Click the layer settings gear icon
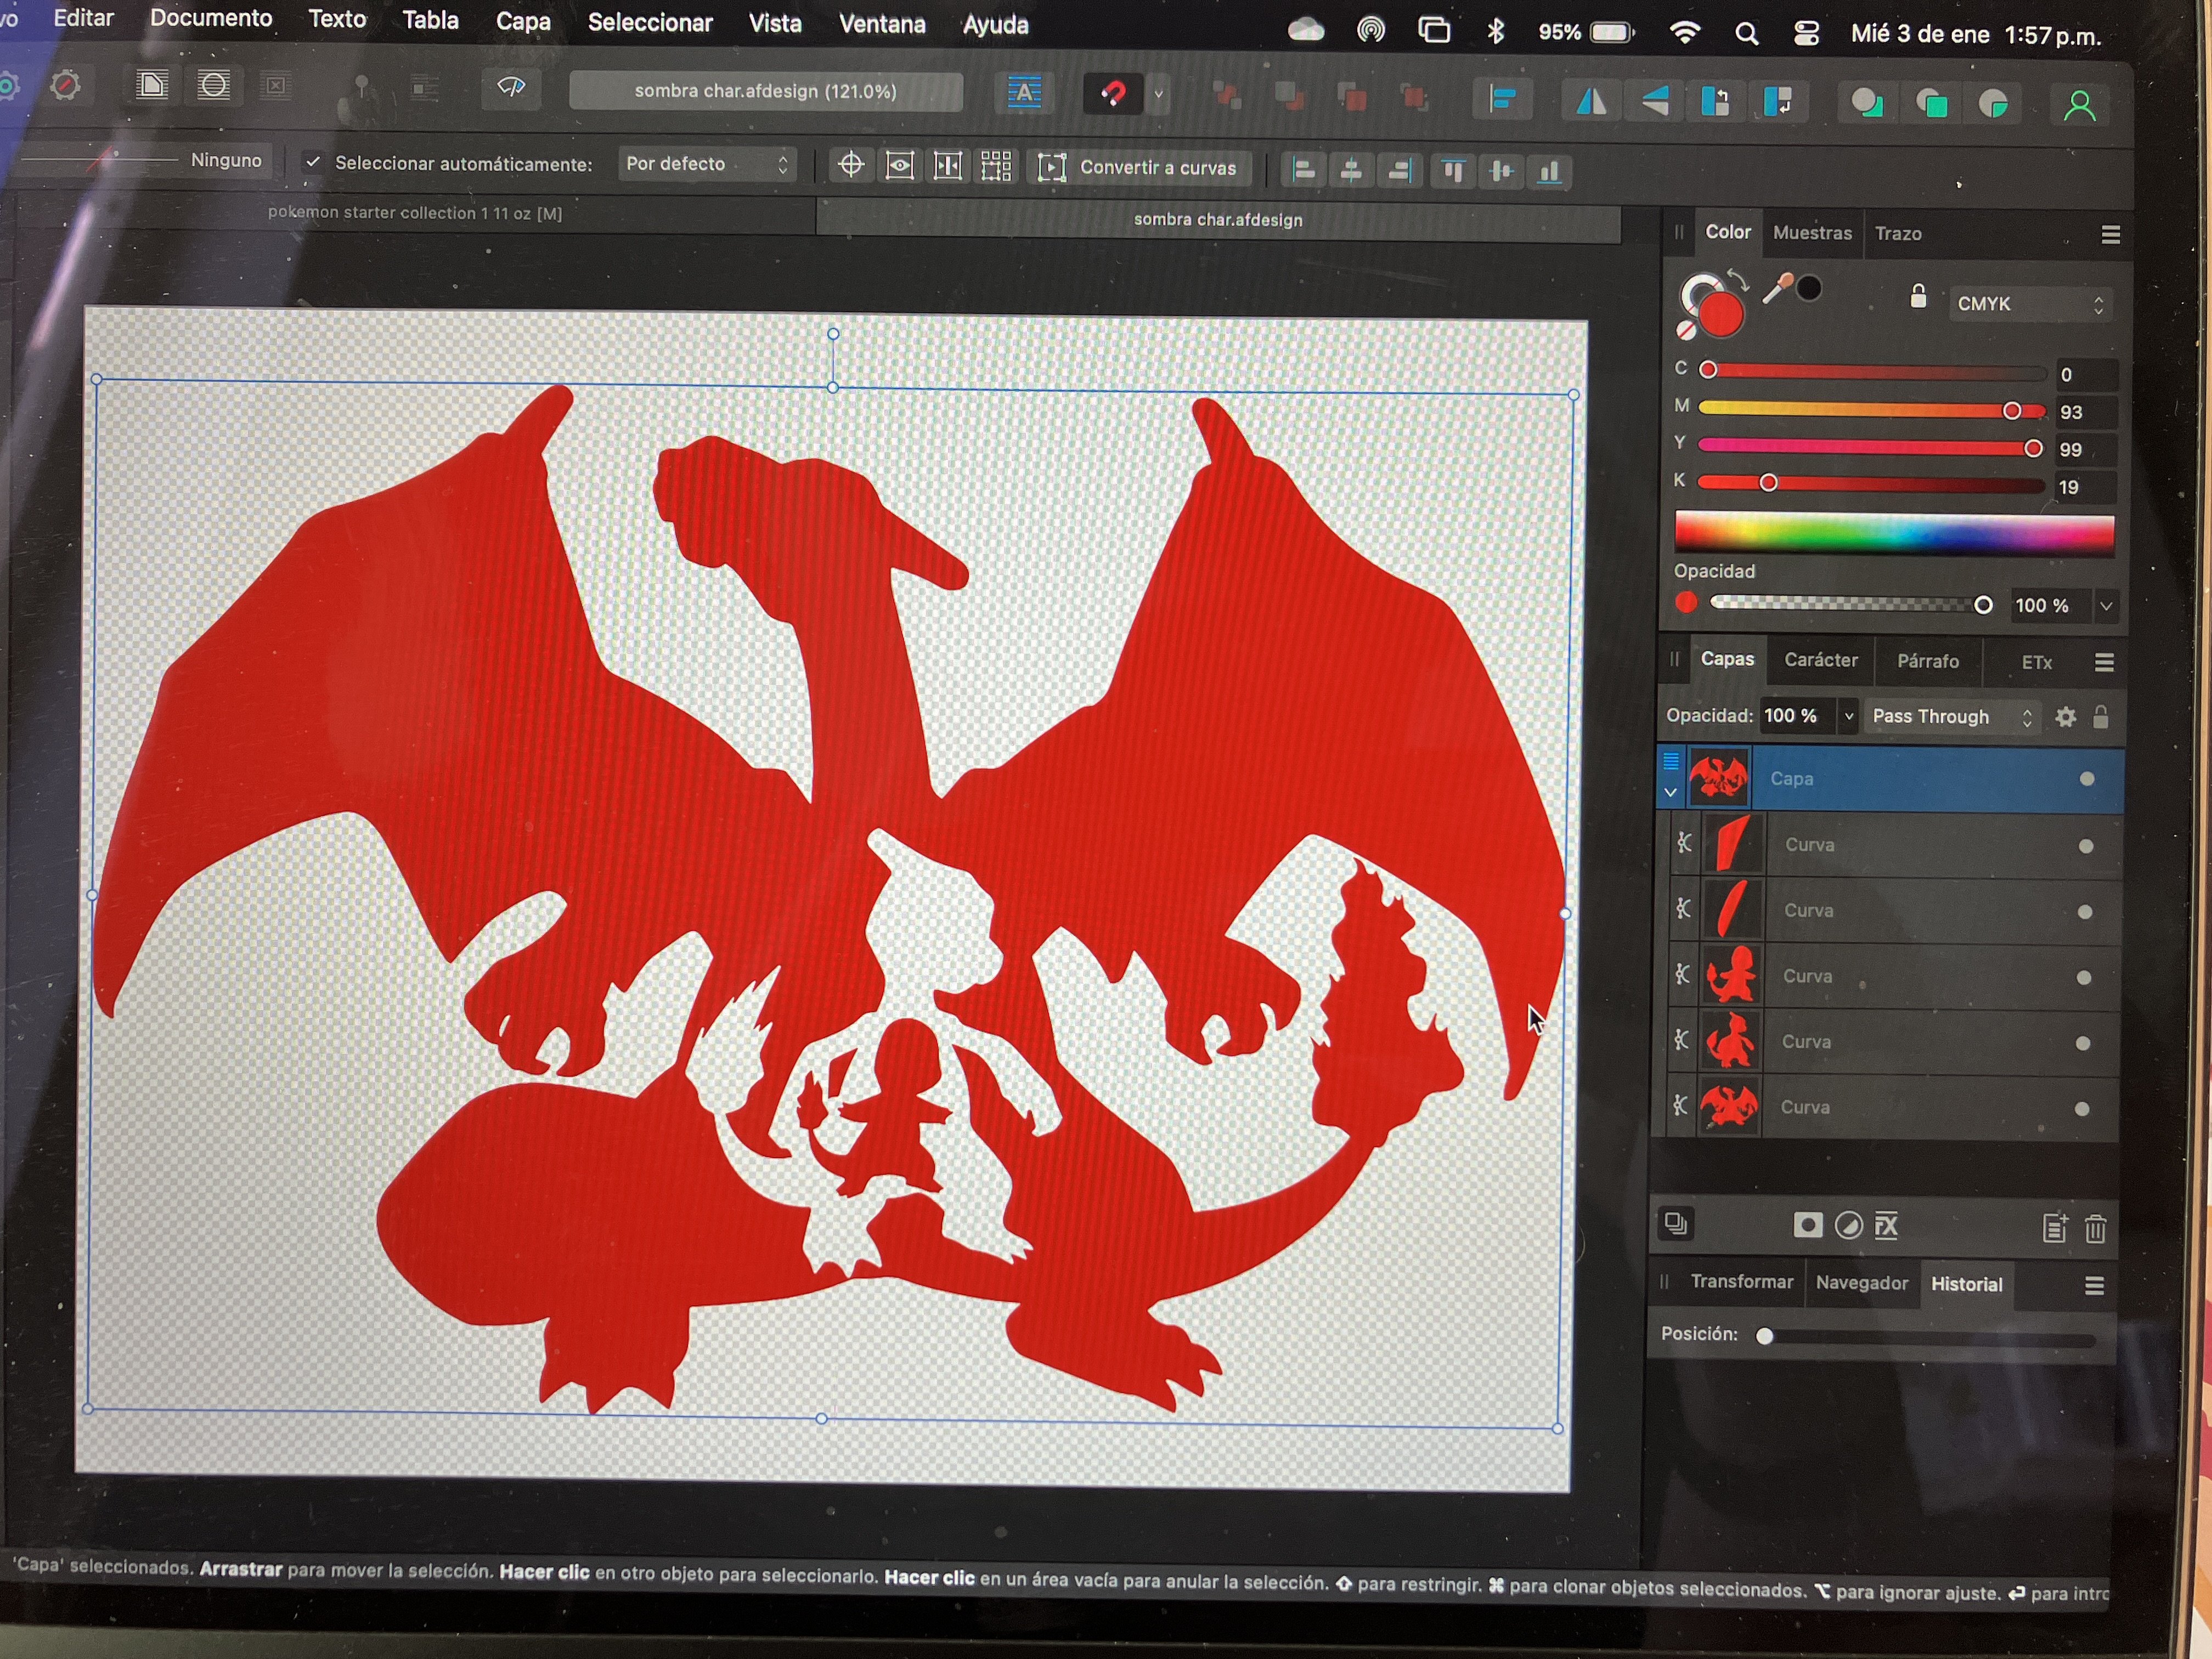 tap(2065, 717)
